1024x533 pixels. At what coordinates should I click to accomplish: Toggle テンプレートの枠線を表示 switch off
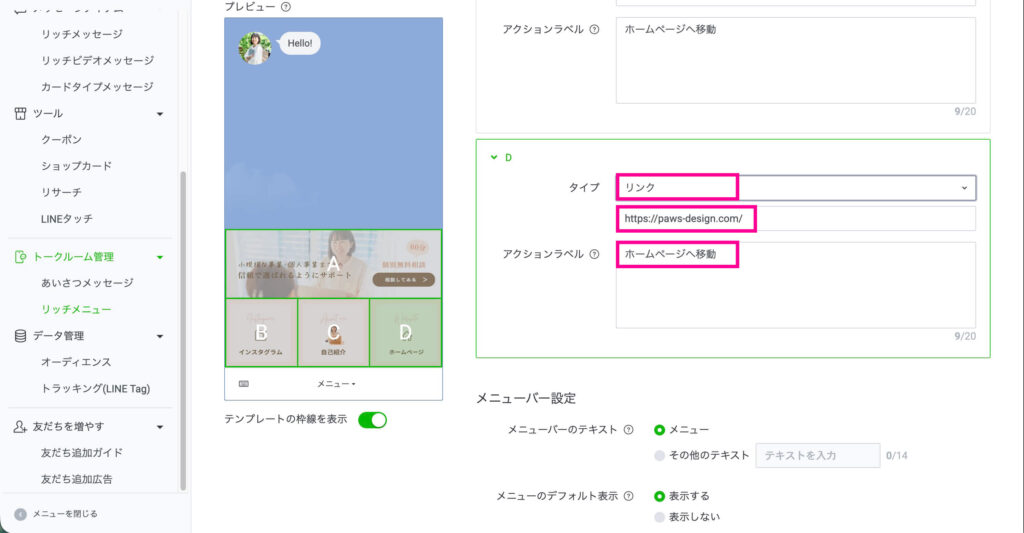pyautogui.click(x=372, y=420)
